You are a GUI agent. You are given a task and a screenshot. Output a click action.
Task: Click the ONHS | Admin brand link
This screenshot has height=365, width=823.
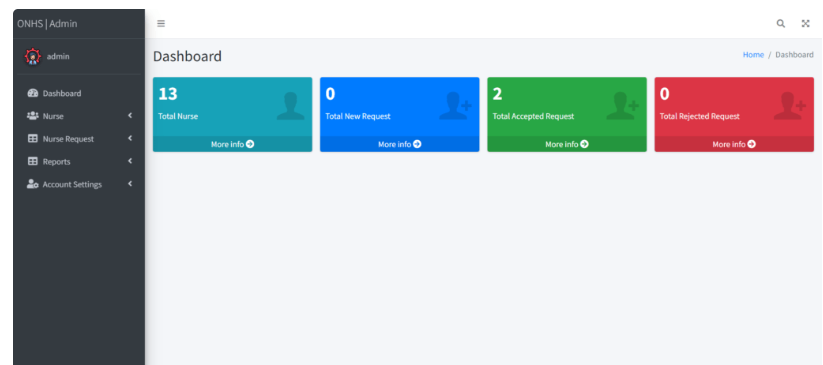(x=47, y=24)
